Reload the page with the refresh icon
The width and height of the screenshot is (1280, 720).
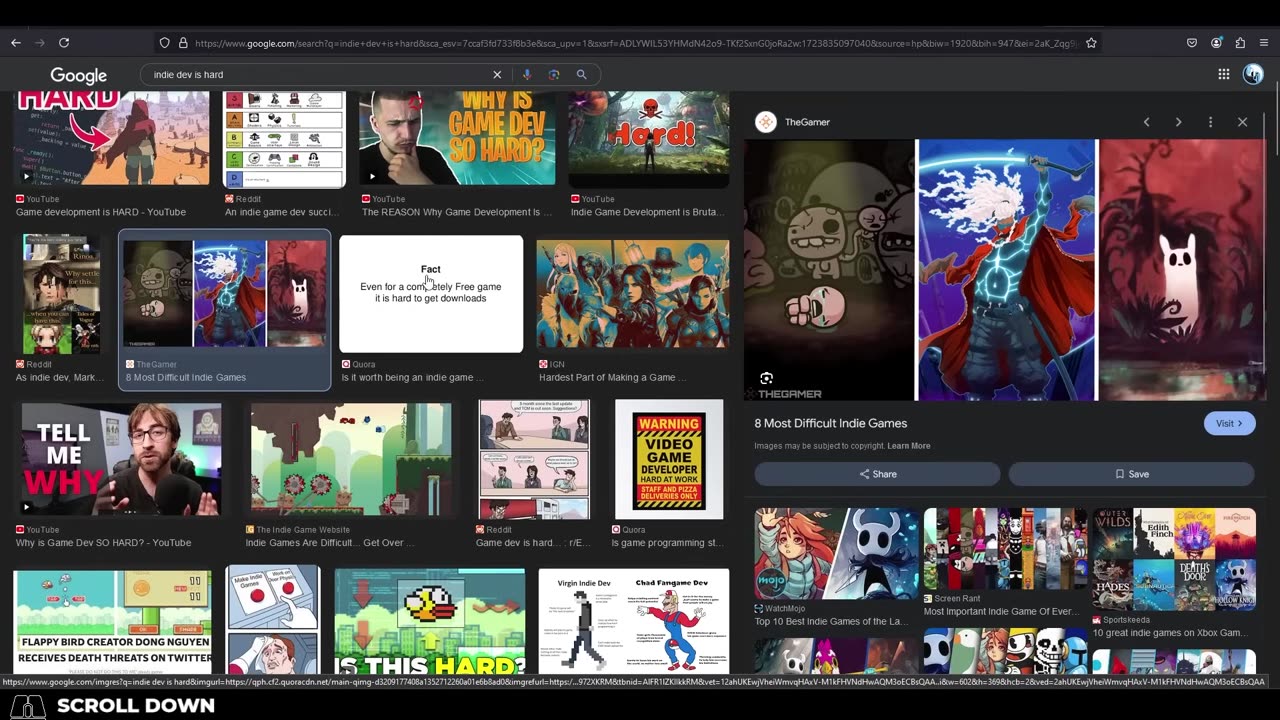click(x=64, y=43)
